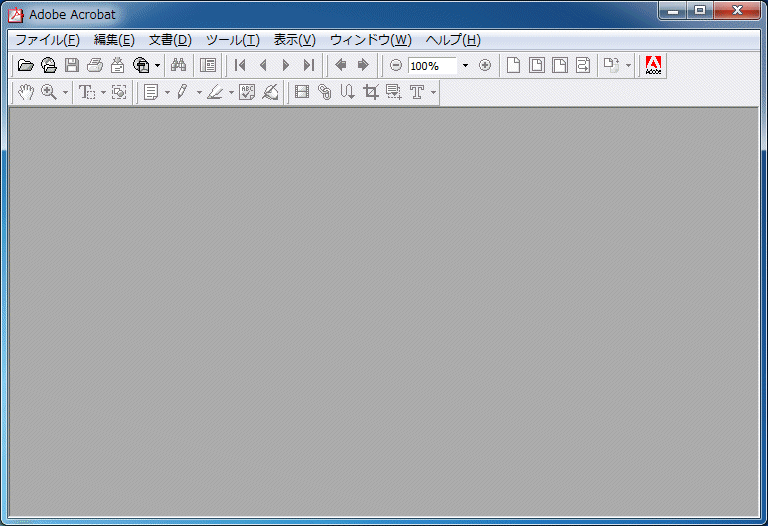Click the Adobe logo icon
Image resolution: width=768 pixels, height=526 pixels.
[654, 66]
